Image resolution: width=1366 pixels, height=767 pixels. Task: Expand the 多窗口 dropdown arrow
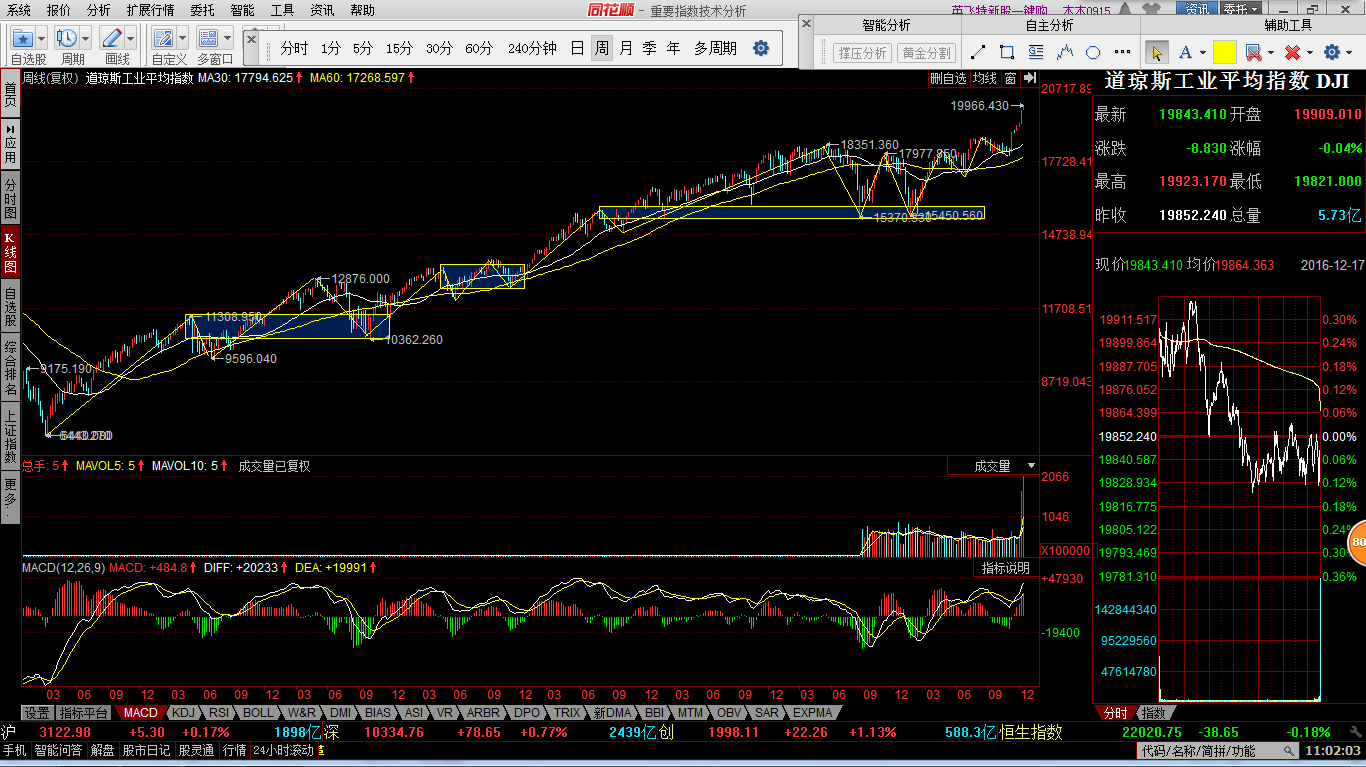(x=228, y=39)
